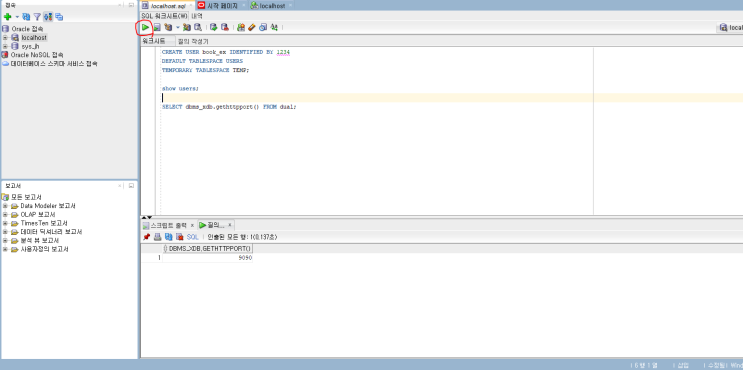Select the Oracle 접속 tree node
Image resolution: width=743 pixels, height=370 pixels.
[27, 28]
